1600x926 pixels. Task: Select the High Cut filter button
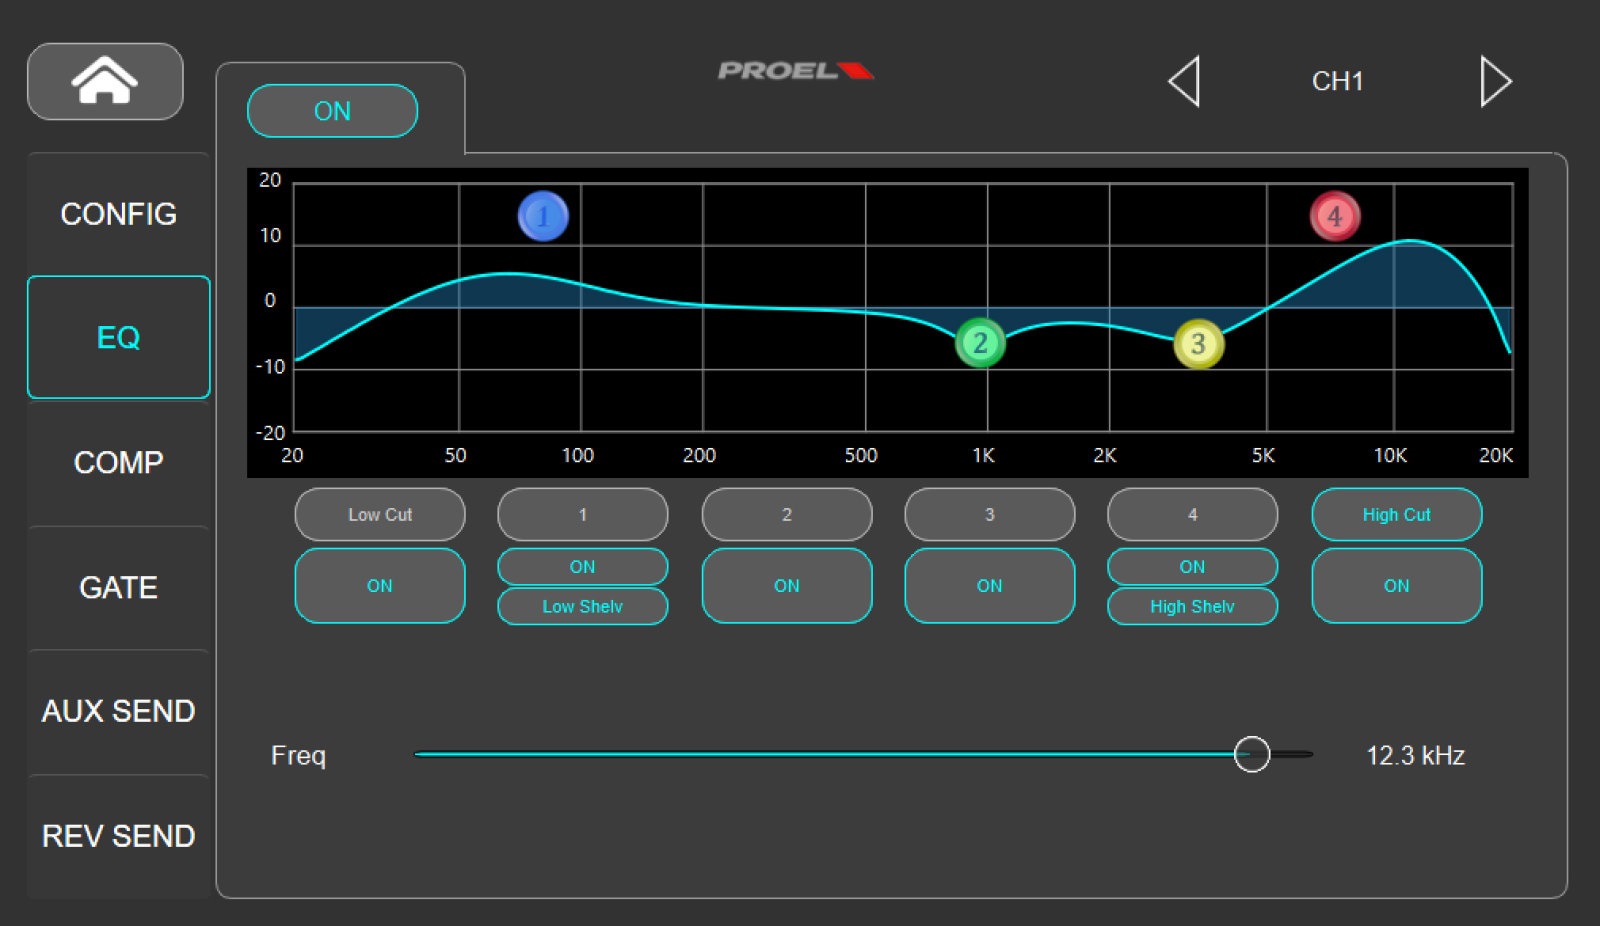(1397, 514)
